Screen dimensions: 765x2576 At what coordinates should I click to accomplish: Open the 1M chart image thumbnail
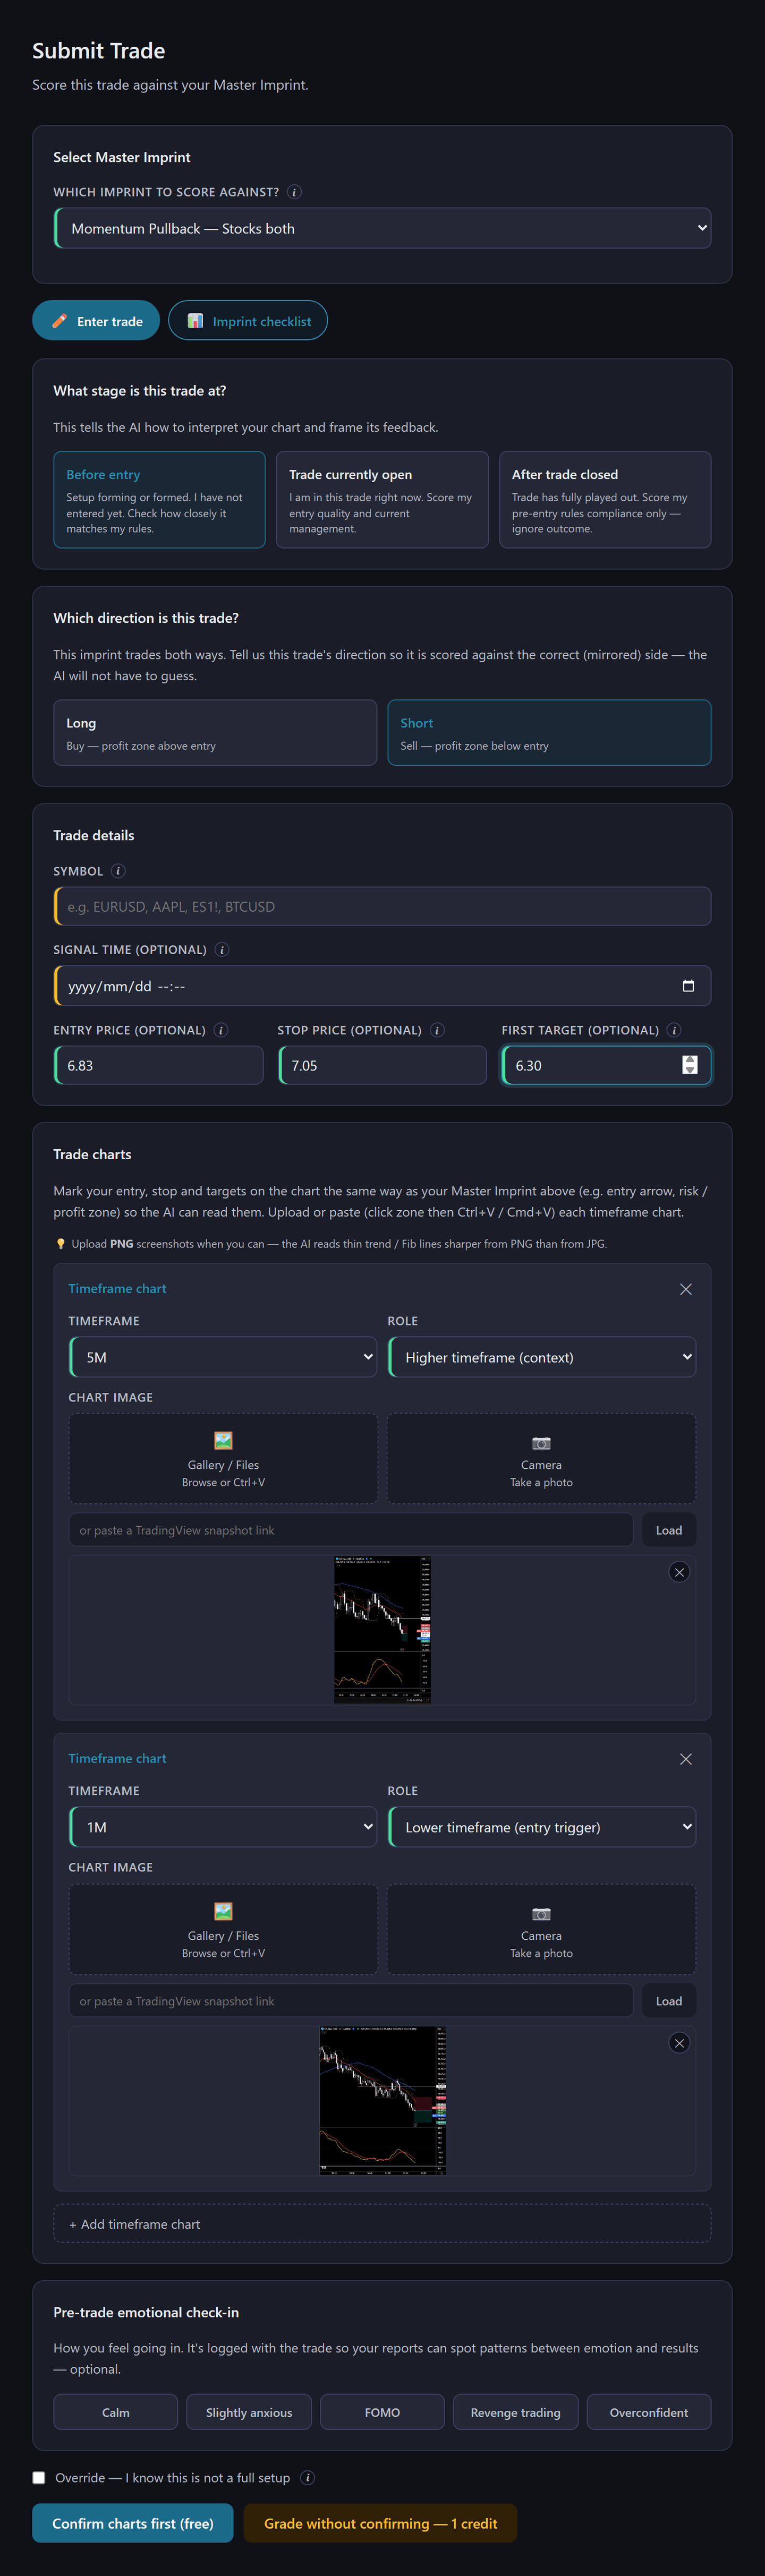tap(382, 2100)
